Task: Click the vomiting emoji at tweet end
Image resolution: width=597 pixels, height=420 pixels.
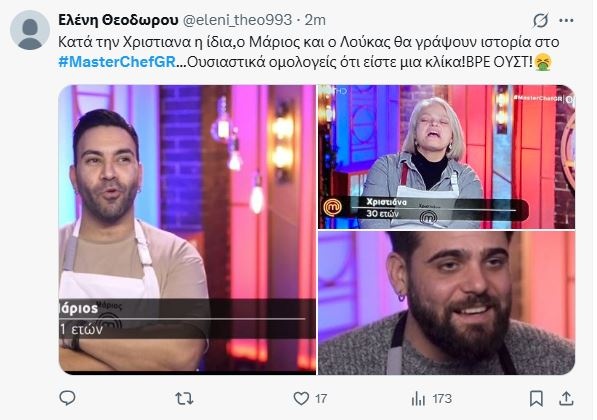Action: (x=543, y=62)
